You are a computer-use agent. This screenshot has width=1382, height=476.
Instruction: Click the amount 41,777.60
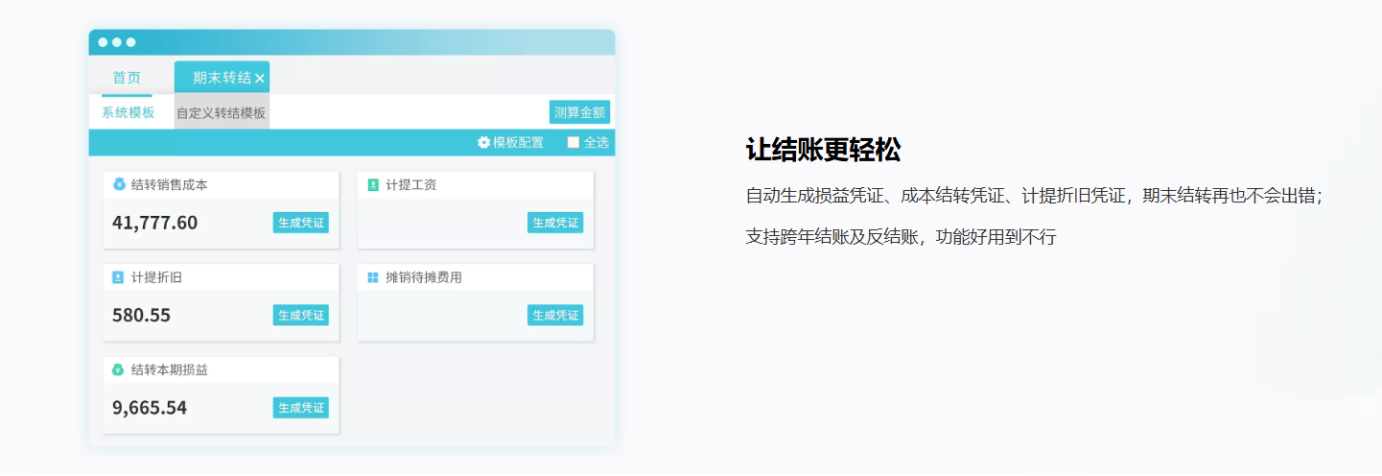tap(155, 223)
